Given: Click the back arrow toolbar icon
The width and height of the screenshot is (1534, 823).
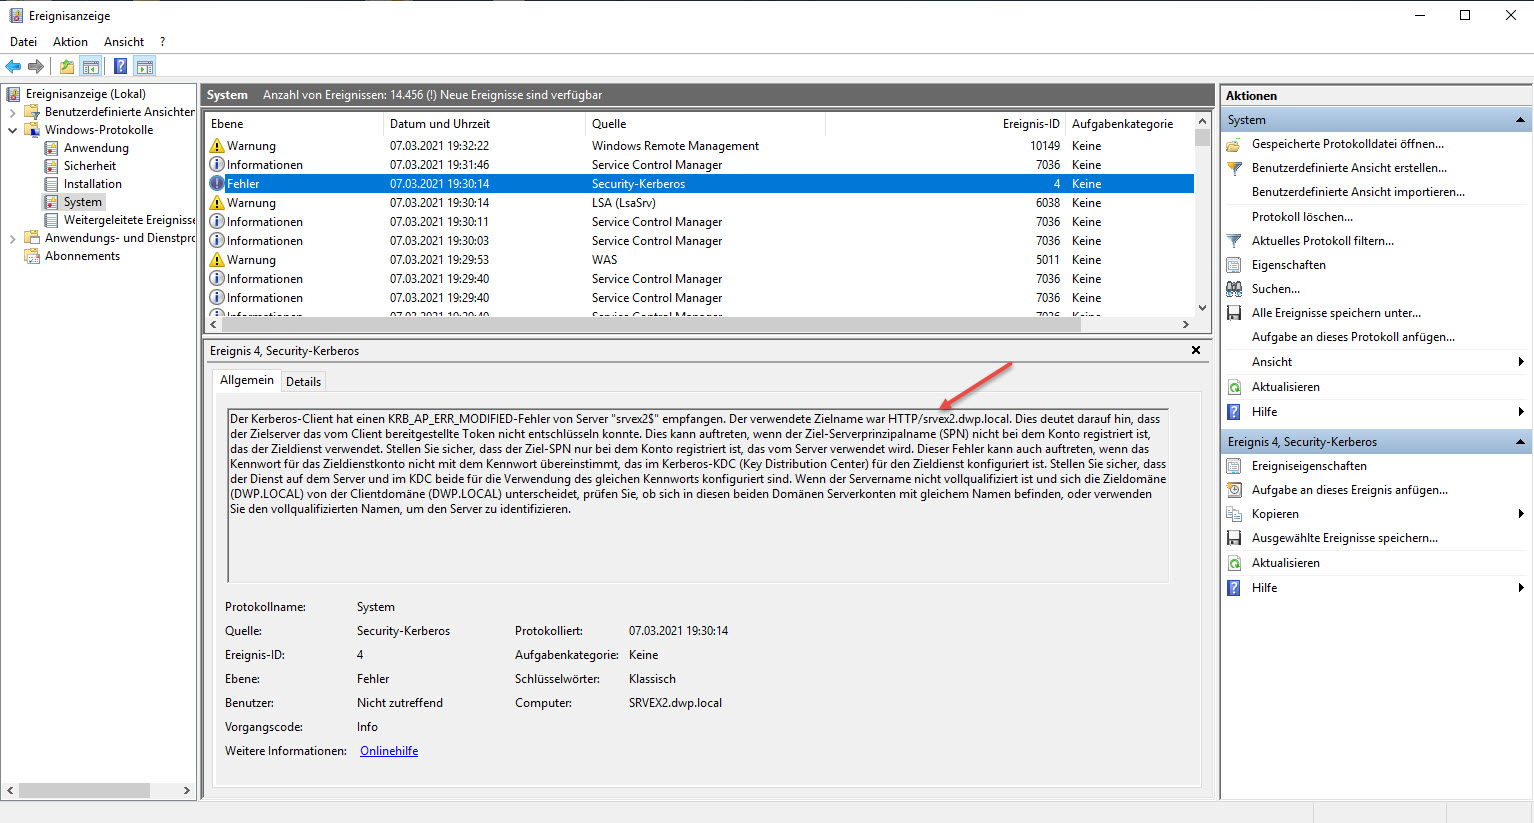Looking at the screenshot, I should click(13, 67).
